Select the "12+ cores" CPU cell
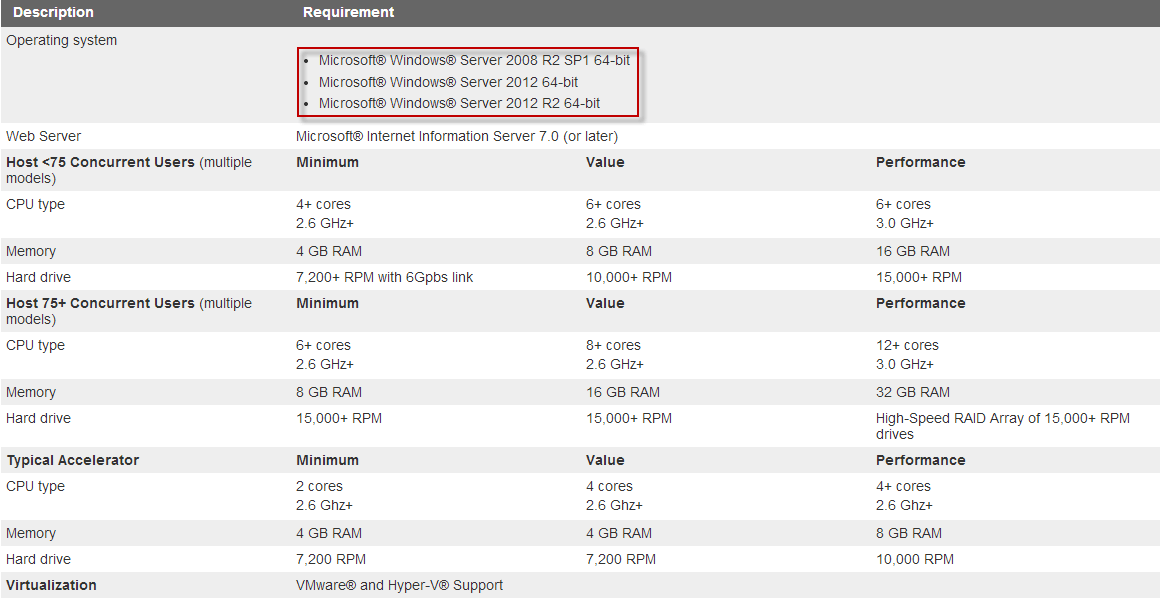This screenshot has height=600, width=1161. (907, 346)
